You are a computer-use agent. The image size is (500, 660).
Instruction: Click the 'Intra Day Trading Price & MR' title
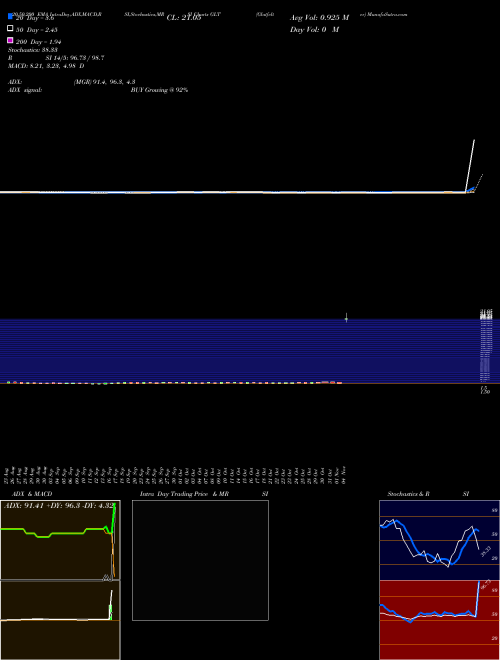coord(184,494)
